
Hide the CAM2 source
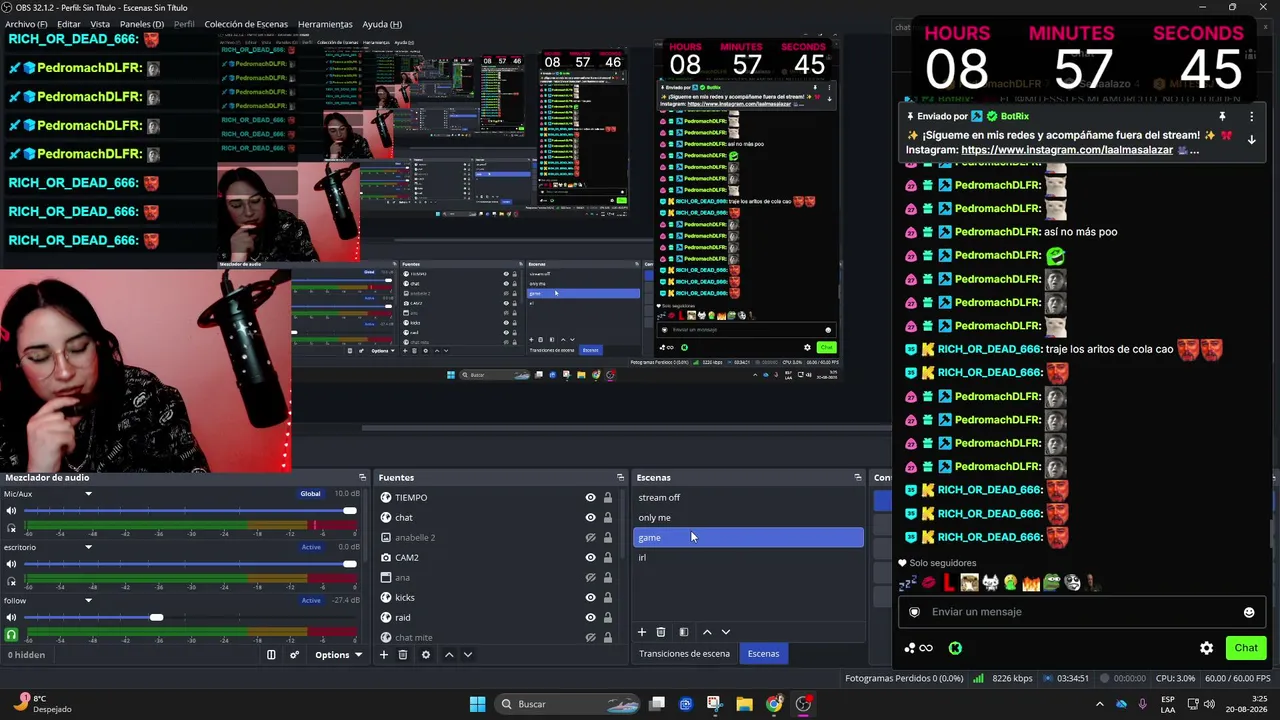[590, 558]
